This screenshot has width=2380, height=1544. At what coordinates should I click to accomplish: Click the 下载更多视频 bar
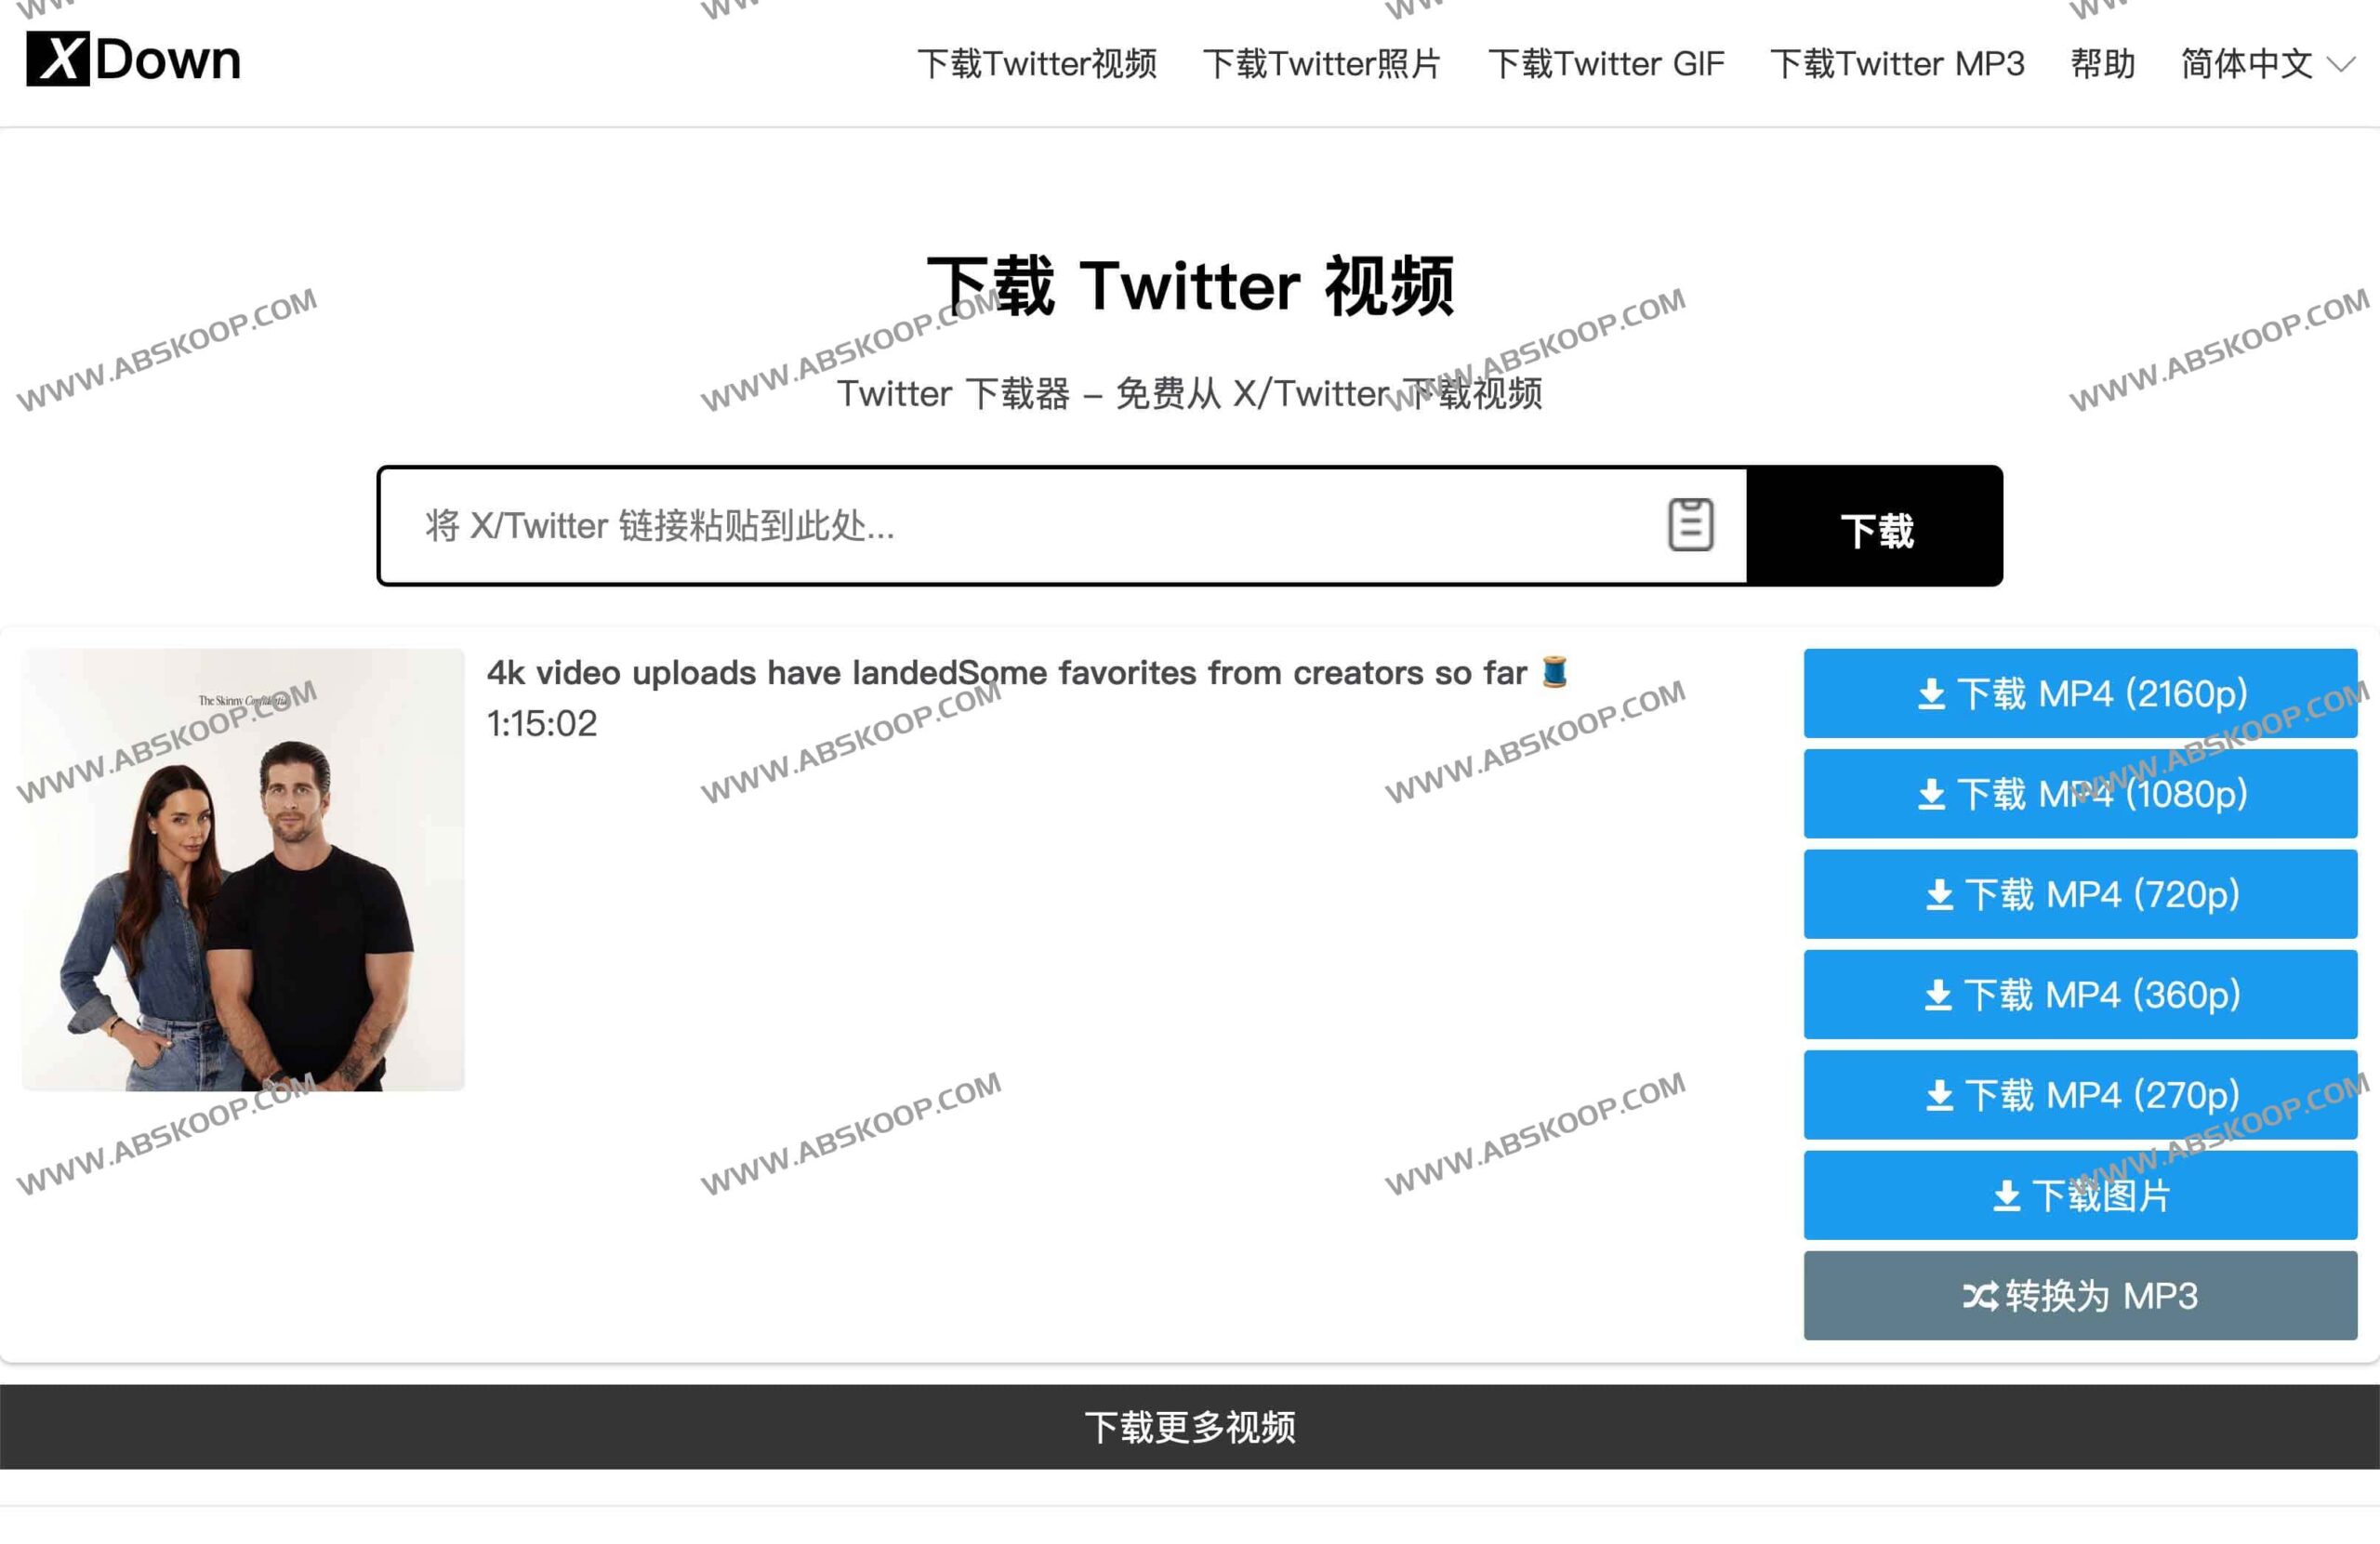(1190, 1427)
